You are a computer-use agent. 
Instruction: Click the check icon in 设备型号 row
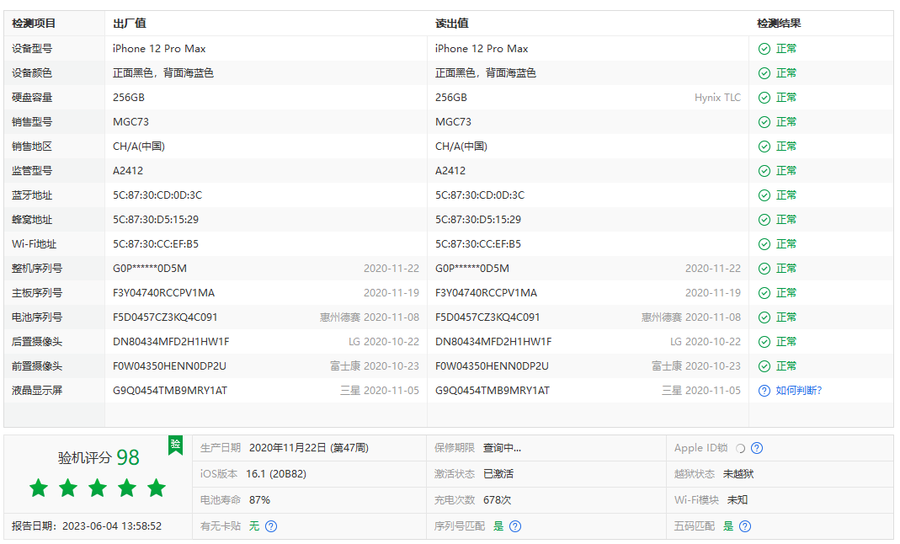[764, 49]
